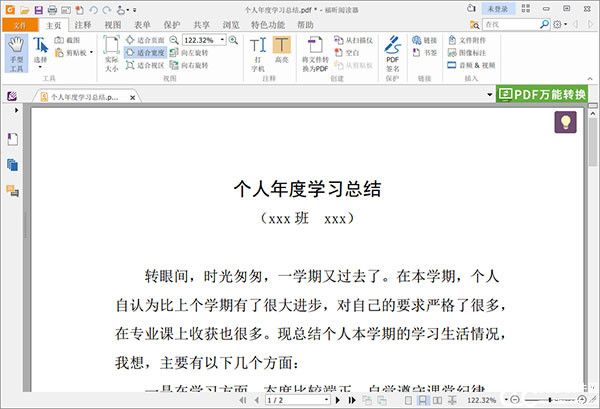Click the Not Logged In (未登录) button
Screen dimensions: 600x409
(497, 9)
